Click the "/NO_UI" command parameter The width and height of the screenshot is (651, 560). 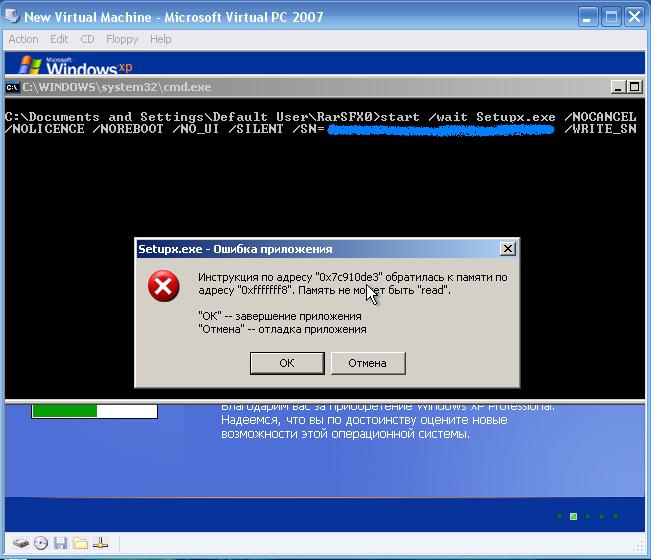(x=196, y=129)
